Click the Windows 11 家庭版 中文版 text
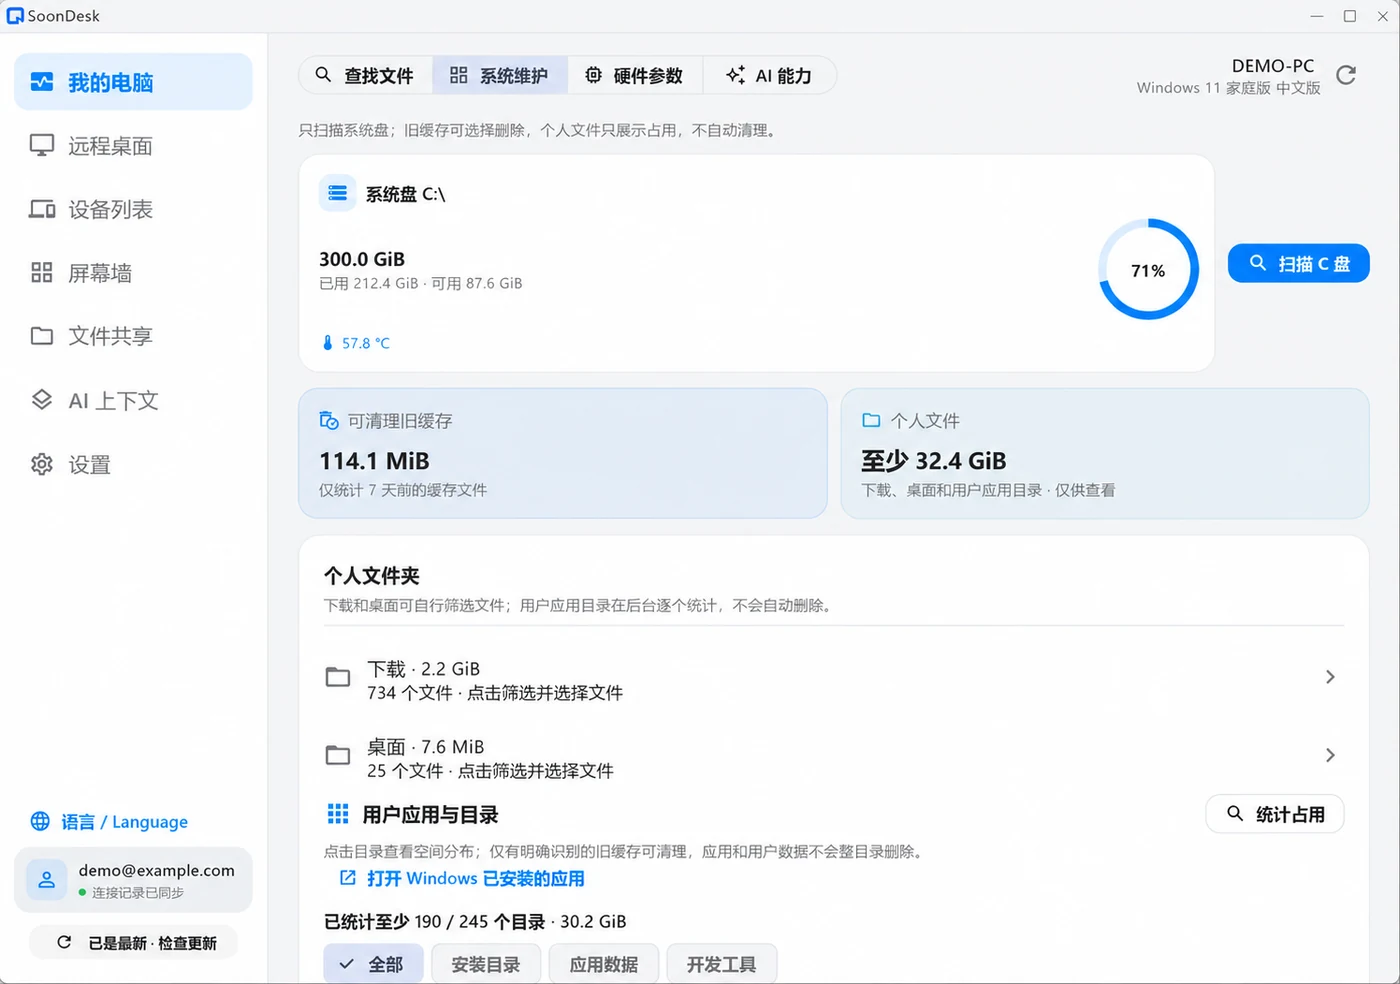 point(1228,88)
